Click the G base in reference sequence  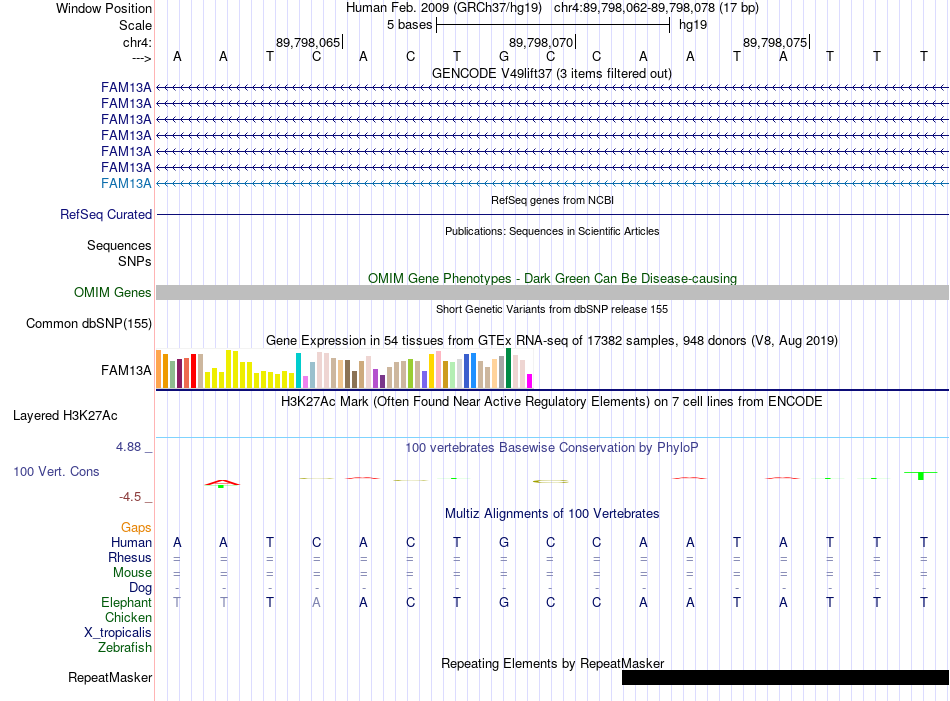[504, 56]
